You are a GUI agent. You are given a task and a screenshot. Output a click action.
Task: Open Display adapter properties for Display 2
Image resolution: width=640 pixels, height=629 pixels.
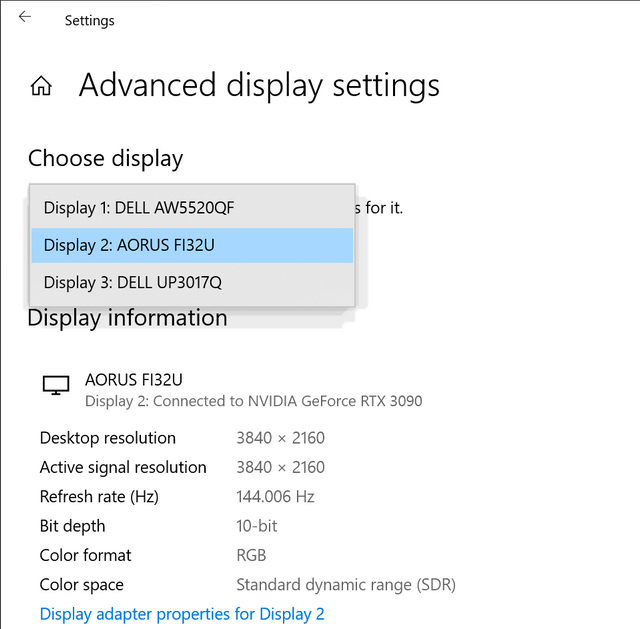[182, 614]
